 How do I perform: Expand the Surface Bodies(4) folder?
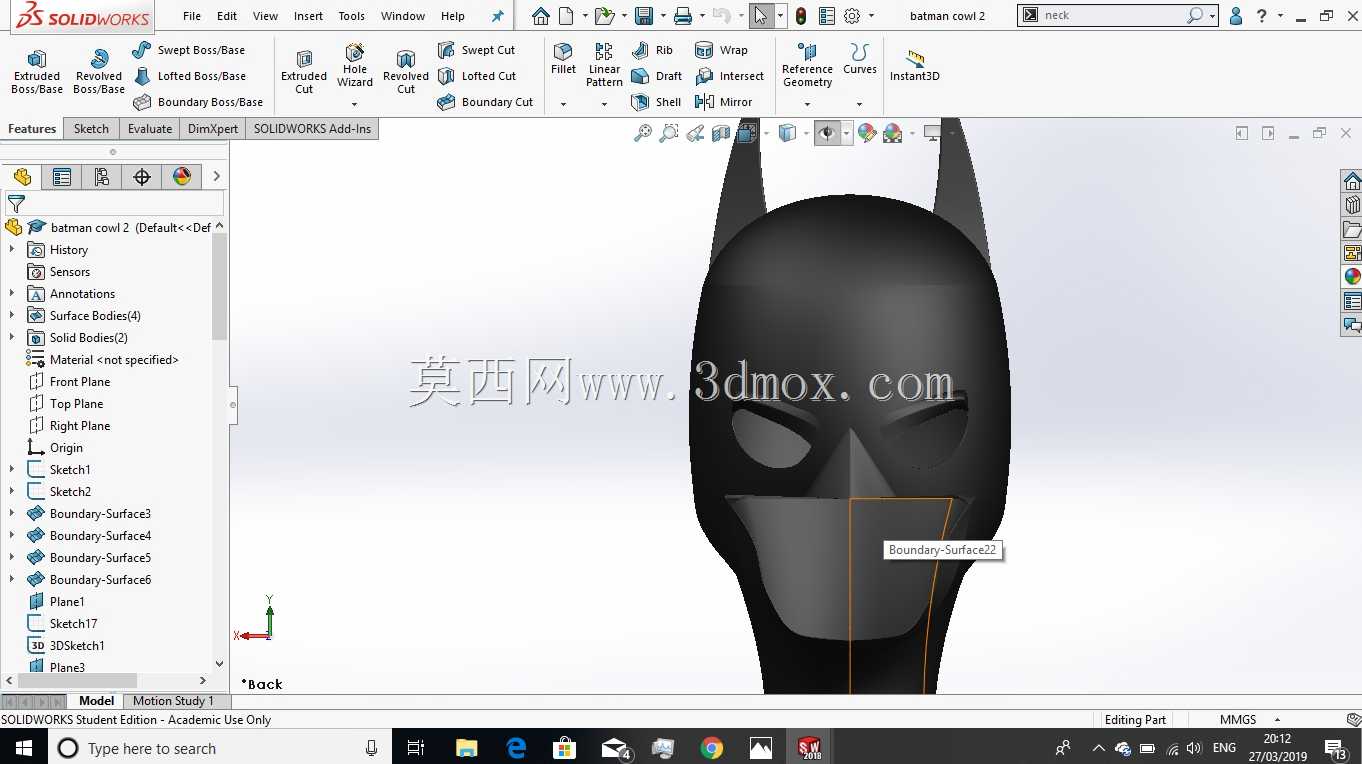pos(12,316)
